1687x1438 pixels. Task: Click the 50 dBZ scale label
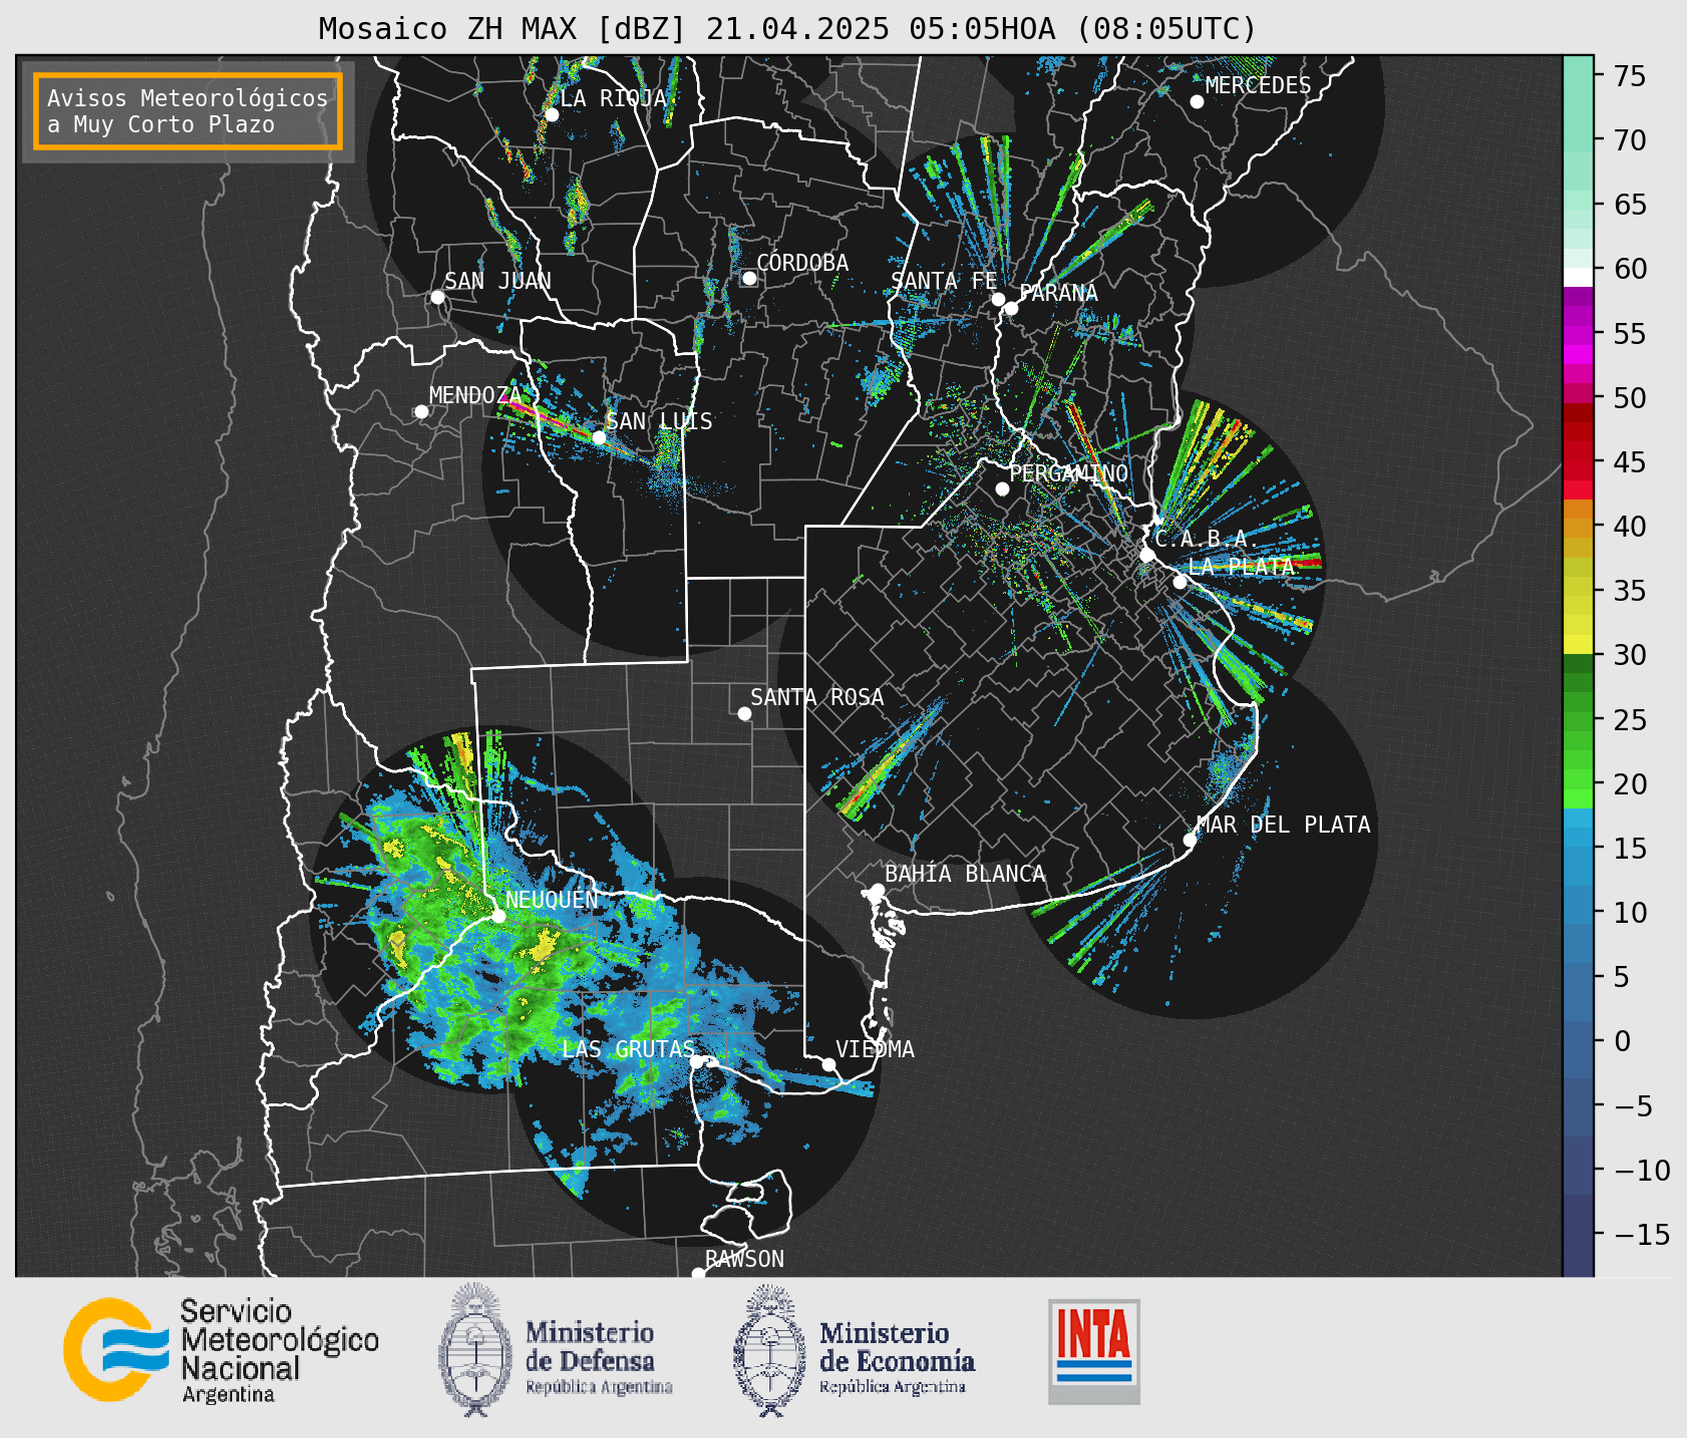pyautogui.click(x=1629, y=398)
